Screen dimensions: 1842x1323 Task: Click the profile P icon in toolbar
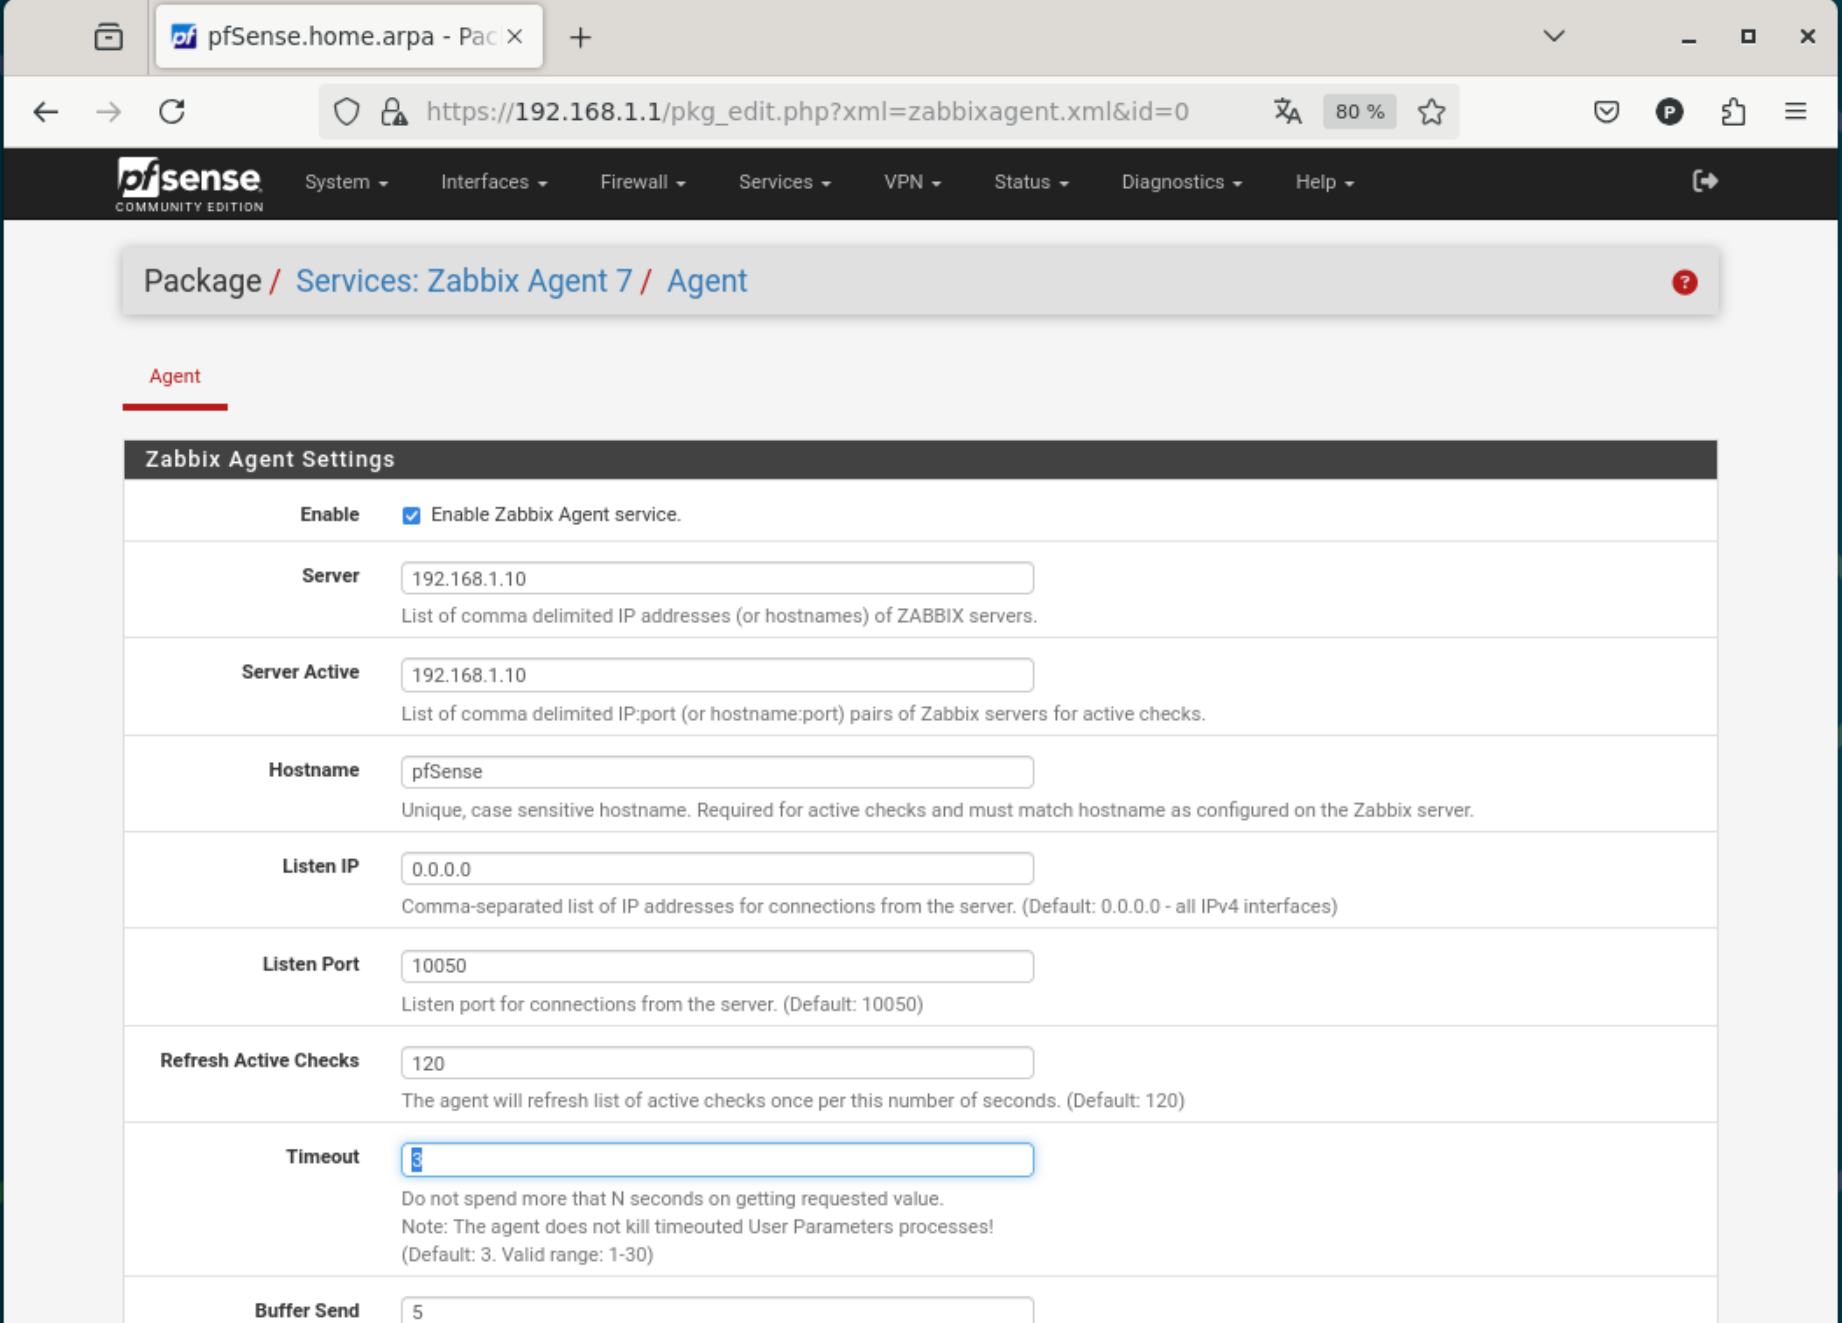click(1669, 111)
